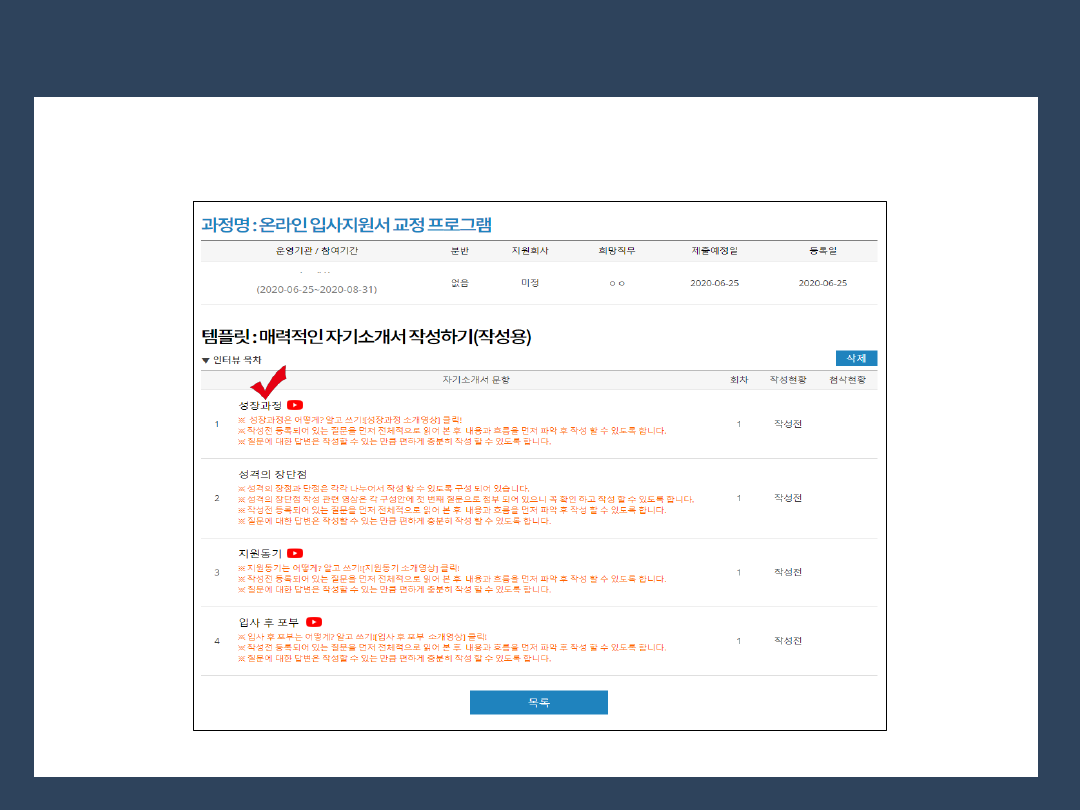This screenshot has width=1080, height=810.
Task: Click the 회차 column header
Action: (738, 380)
